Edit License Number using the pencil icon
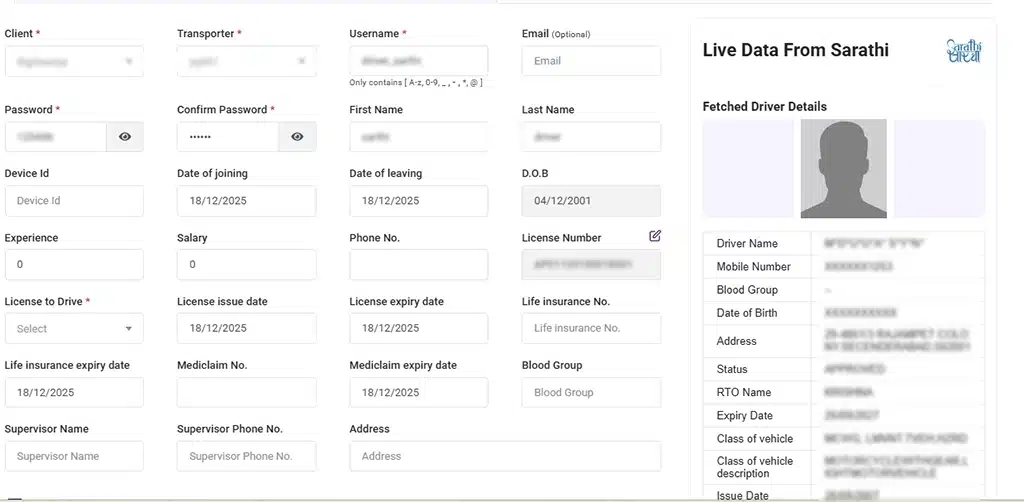 point(655,236)
